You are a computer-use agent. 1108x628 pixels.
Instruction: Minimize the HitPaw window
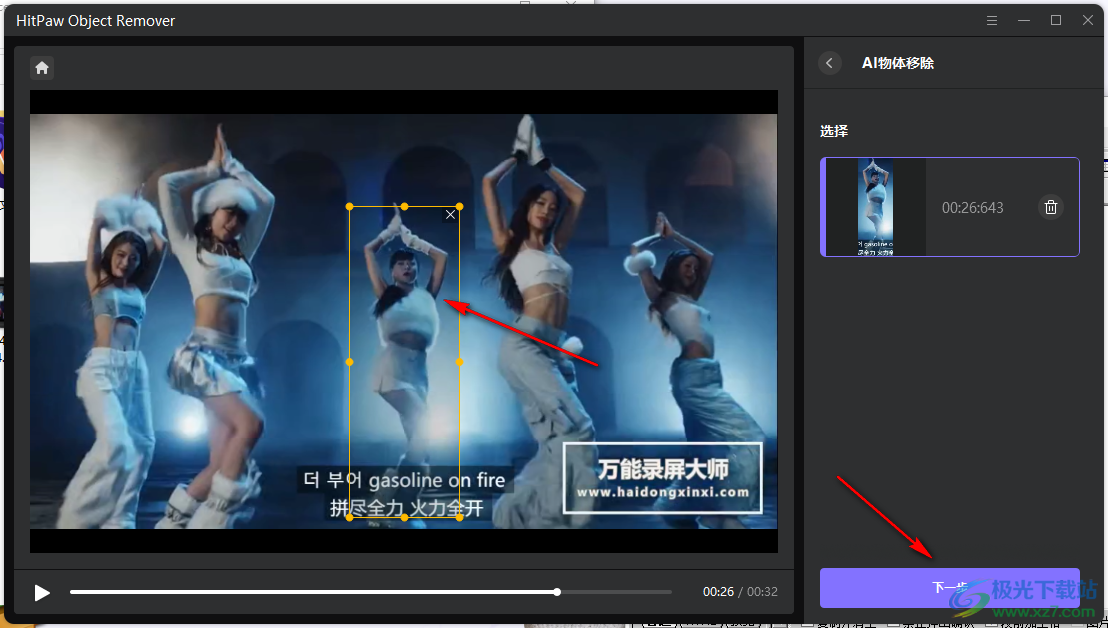point(1024,20)
